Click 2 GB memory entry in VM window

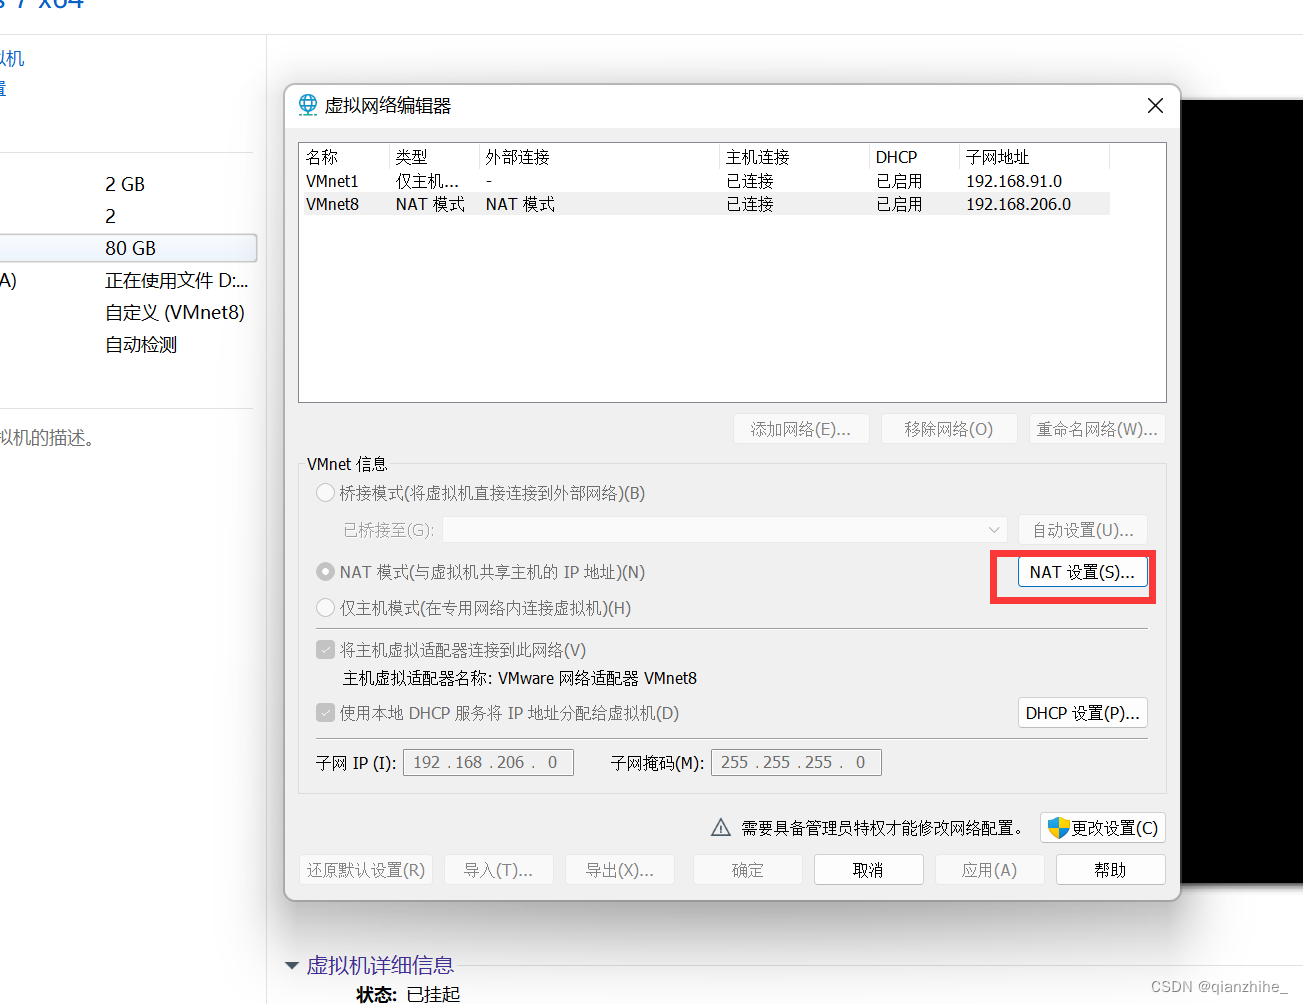click(125, 184)
